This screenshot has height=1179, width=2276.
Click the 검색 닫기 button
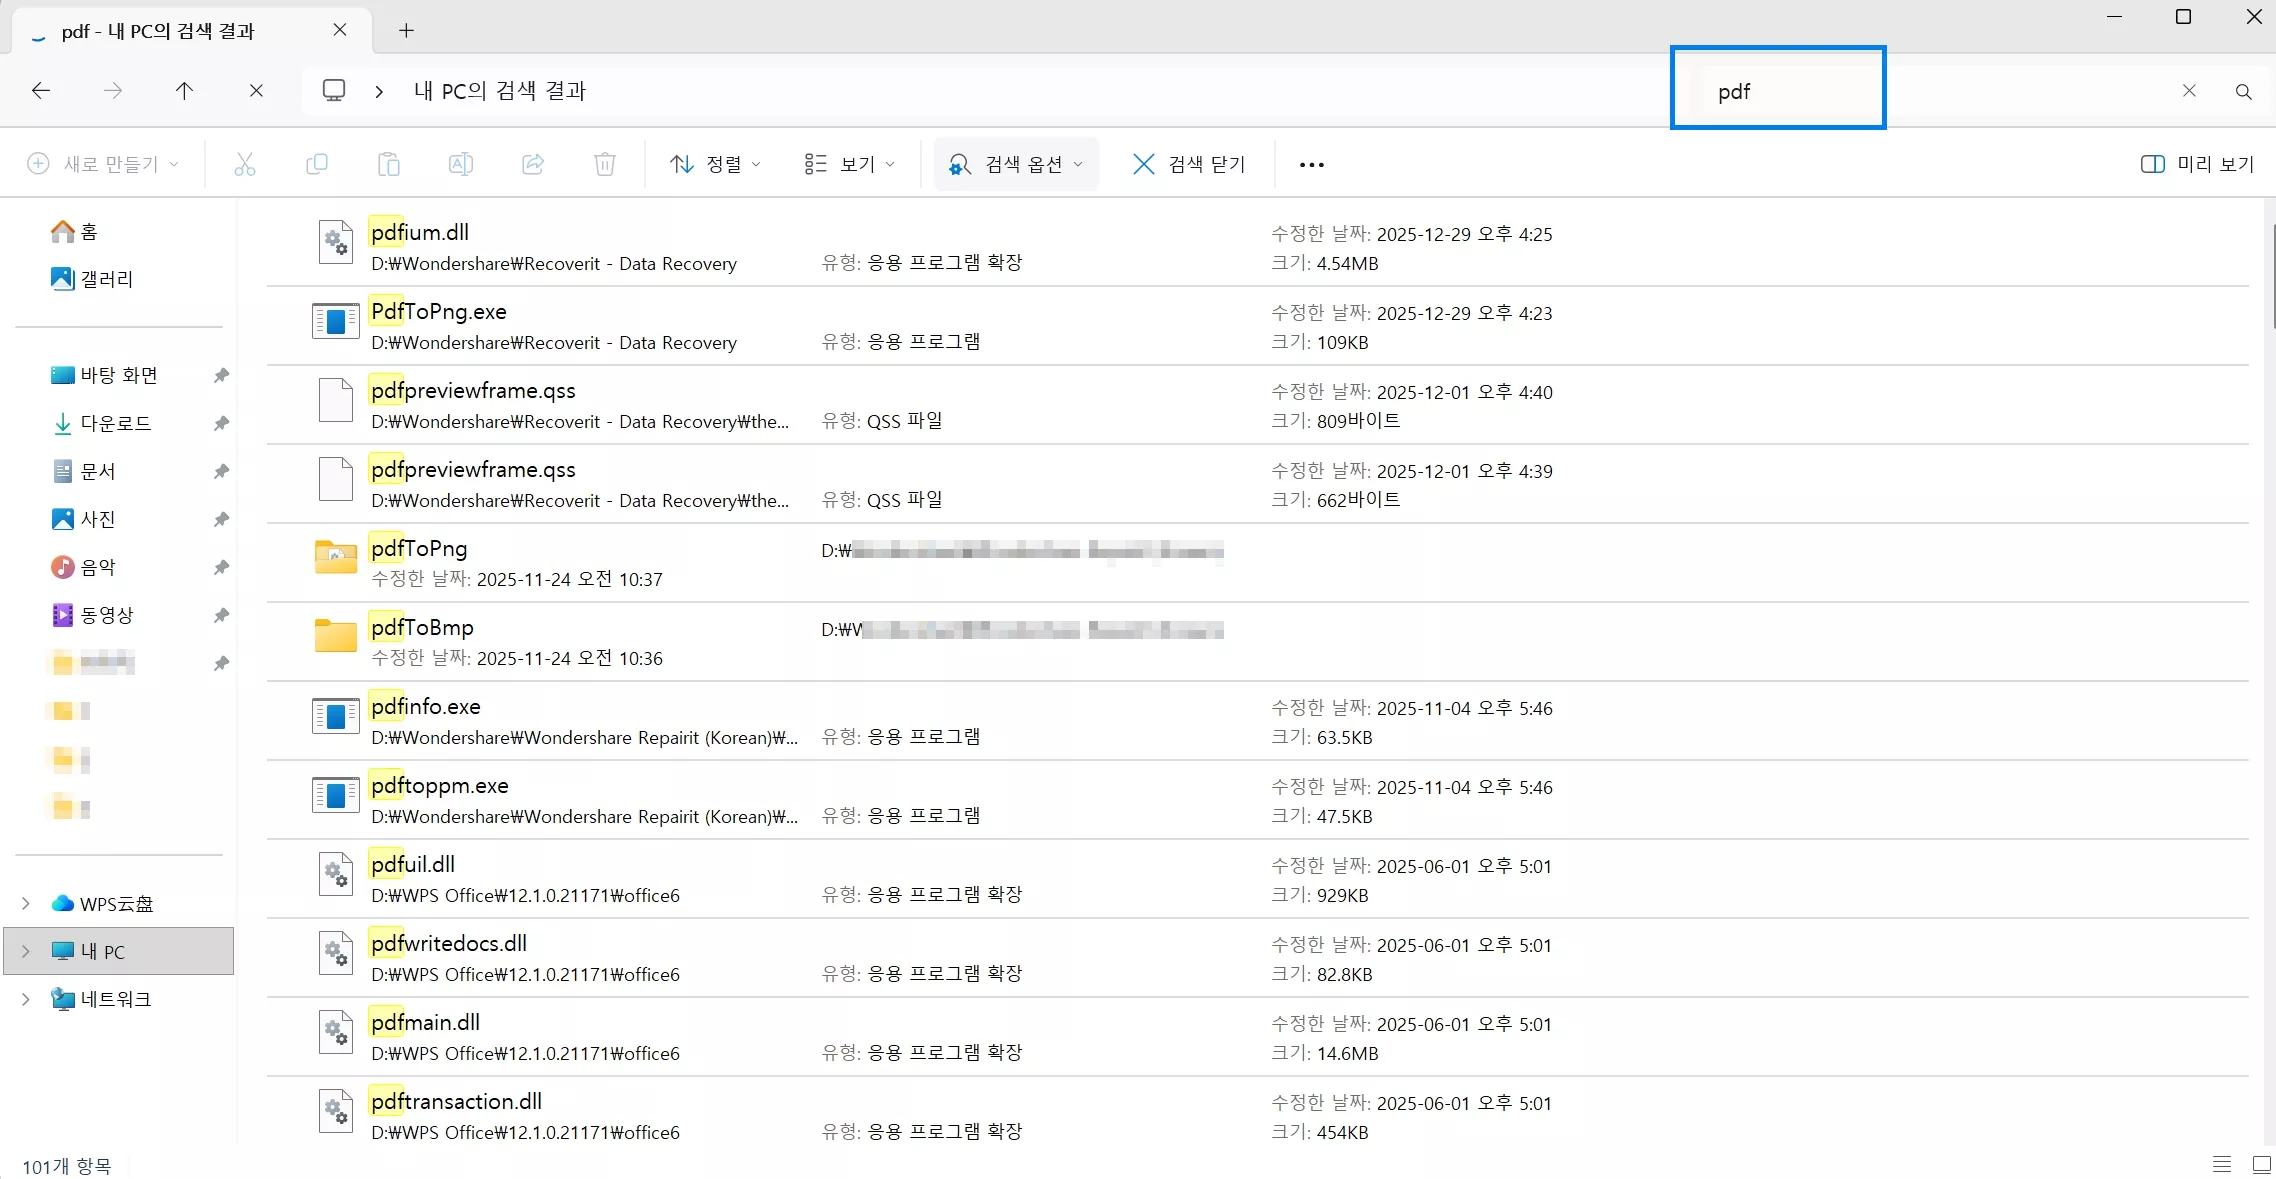pos(1189,164)
